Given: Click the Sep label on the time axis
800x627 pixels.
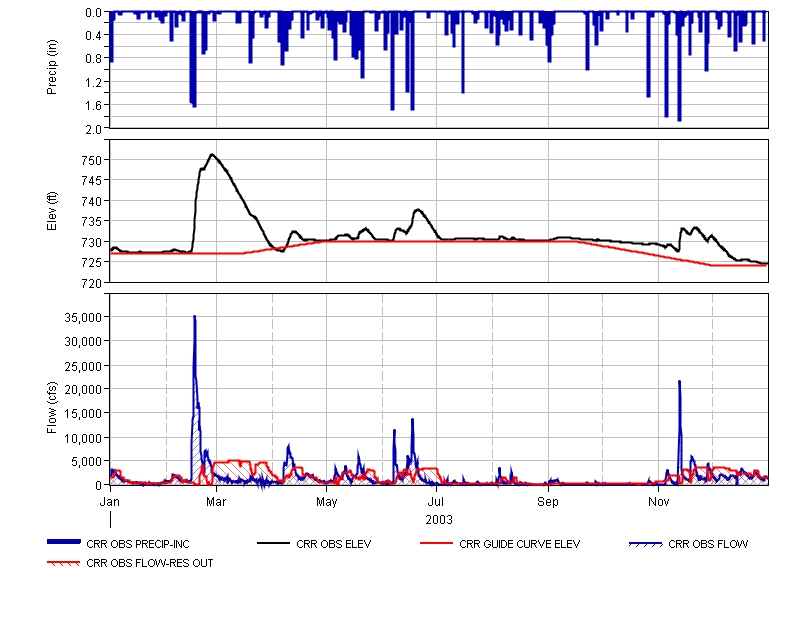Looking at the screenshot, I should [x=548, y=502].
